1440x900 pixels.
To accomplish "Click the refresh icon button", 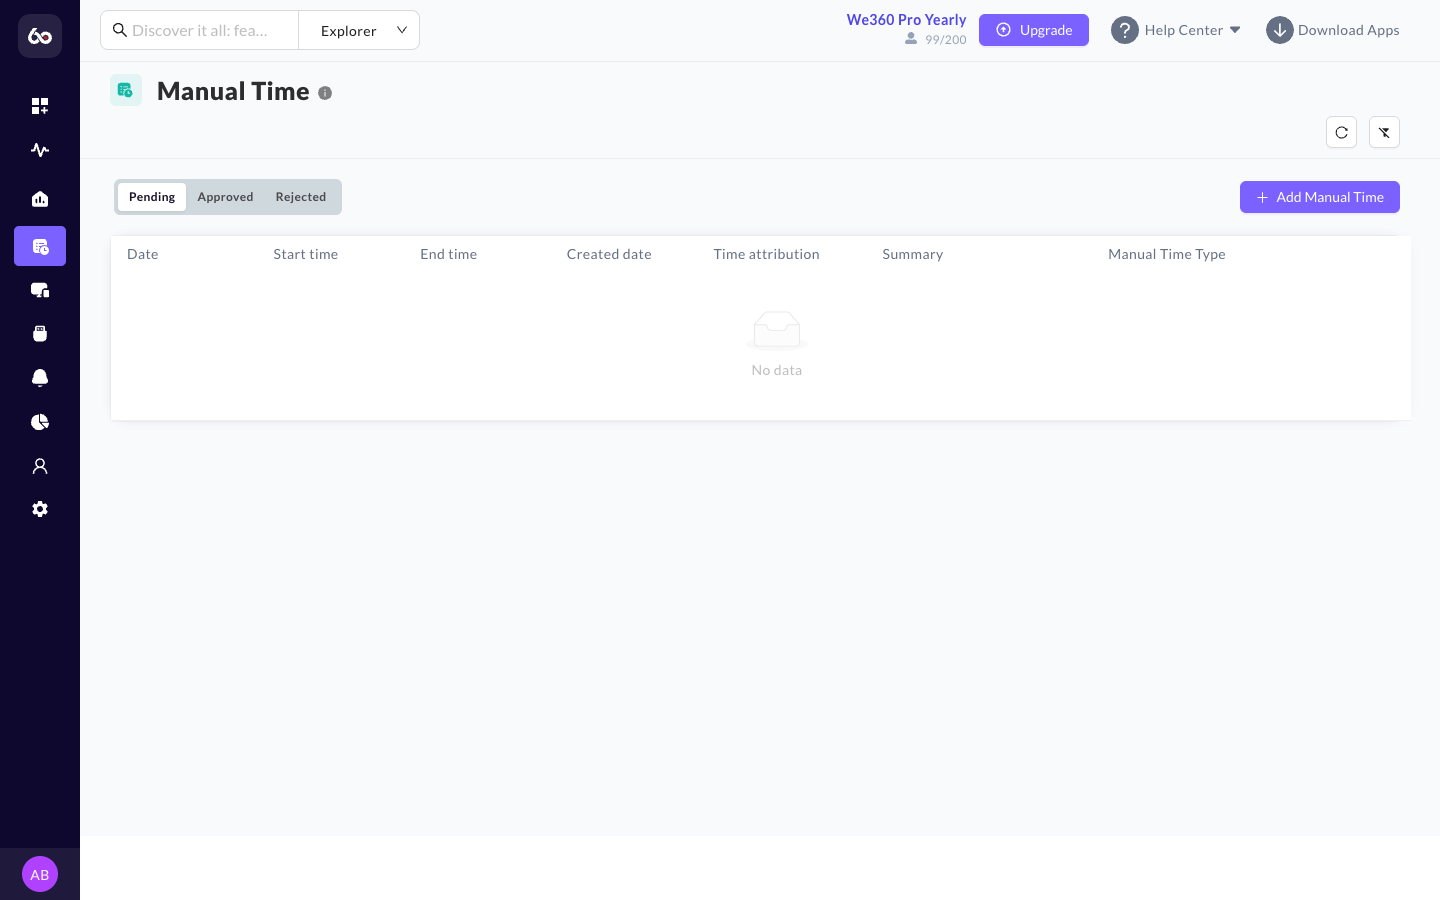I will (x=1341, y=132).
